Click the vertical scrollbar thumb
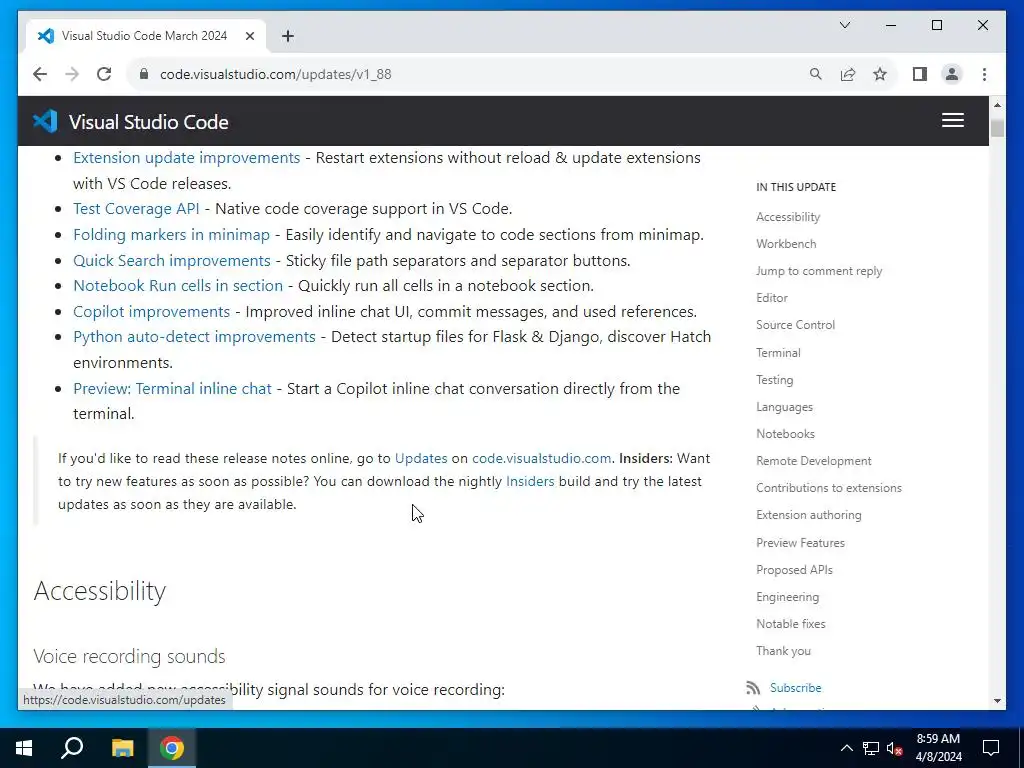1024x768 pixels. 997,127
